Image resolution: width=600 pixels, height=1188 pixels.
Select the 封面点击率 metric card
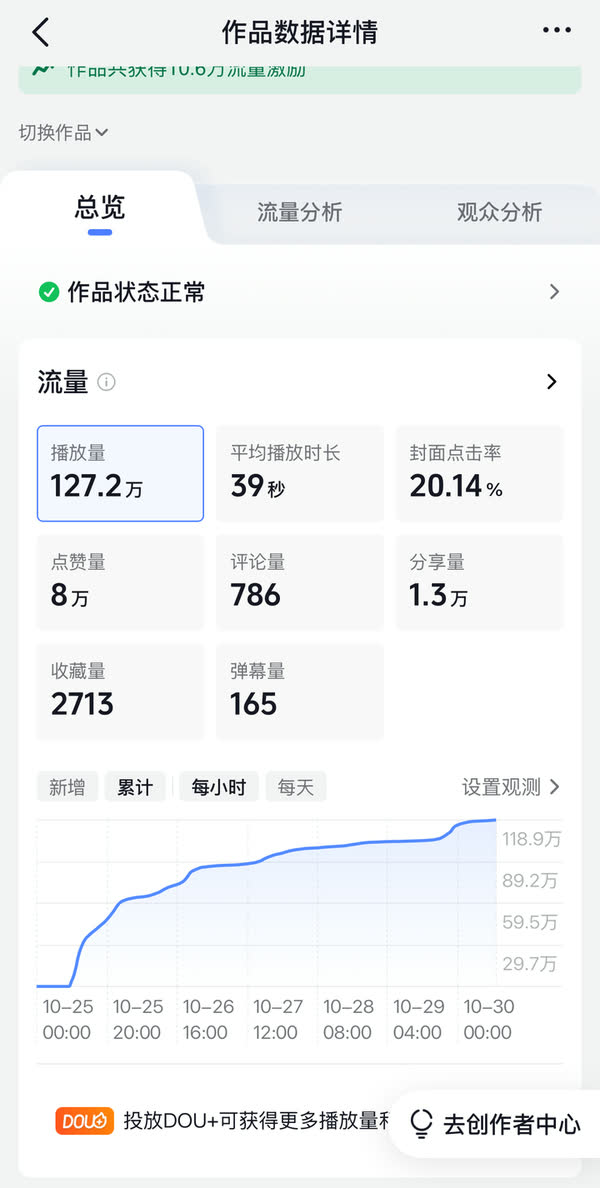[x=480, y=474]
